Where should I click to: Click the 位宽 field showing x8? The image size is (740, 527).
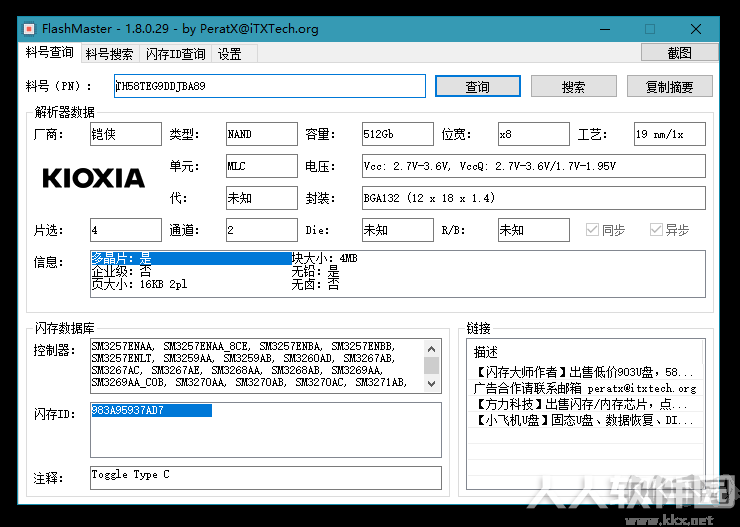(x=533, y=134)
